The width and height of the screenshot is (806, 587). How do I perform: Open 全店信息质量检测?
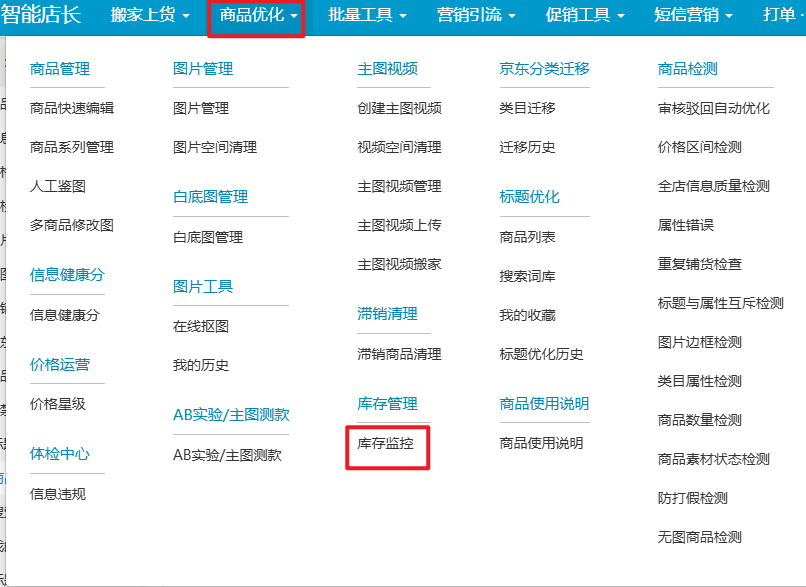714,186
